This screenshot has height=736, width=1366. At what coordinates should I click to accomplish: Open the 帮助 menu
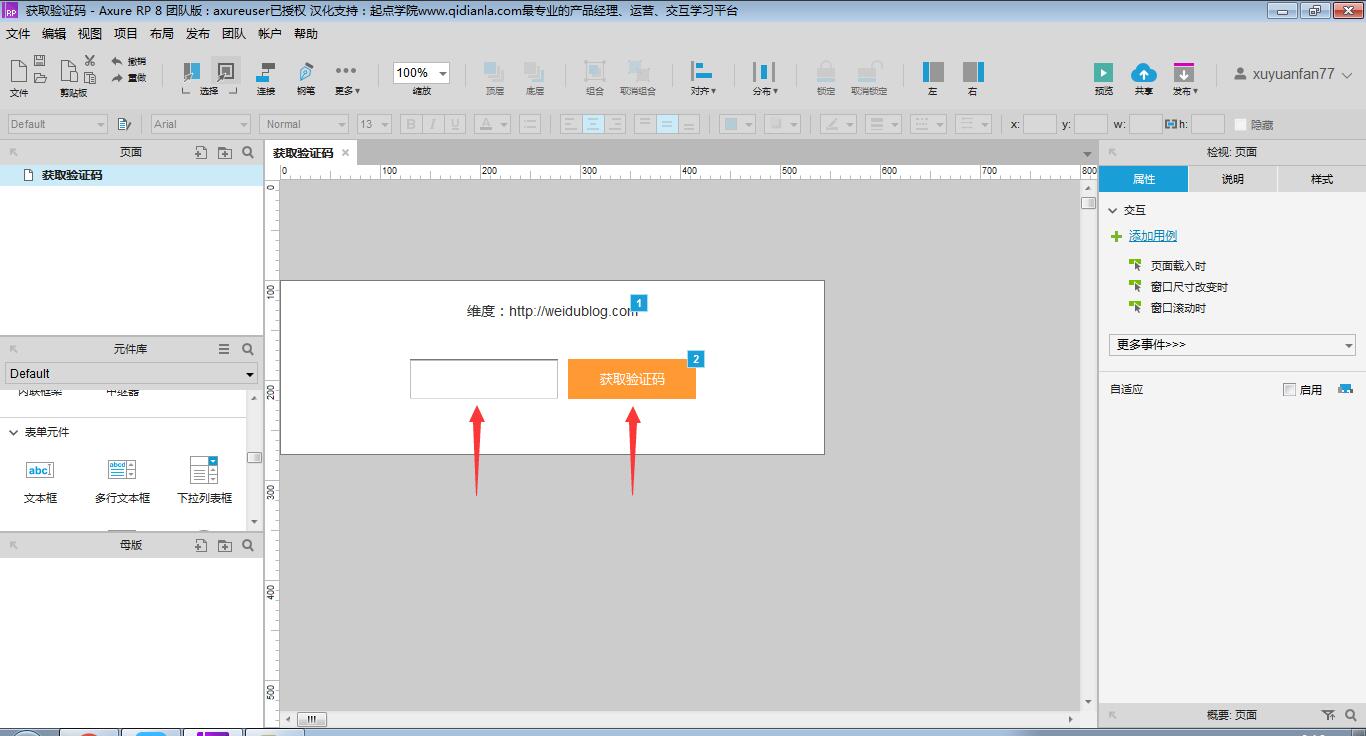pyautogui.click(x=306, y=33)
